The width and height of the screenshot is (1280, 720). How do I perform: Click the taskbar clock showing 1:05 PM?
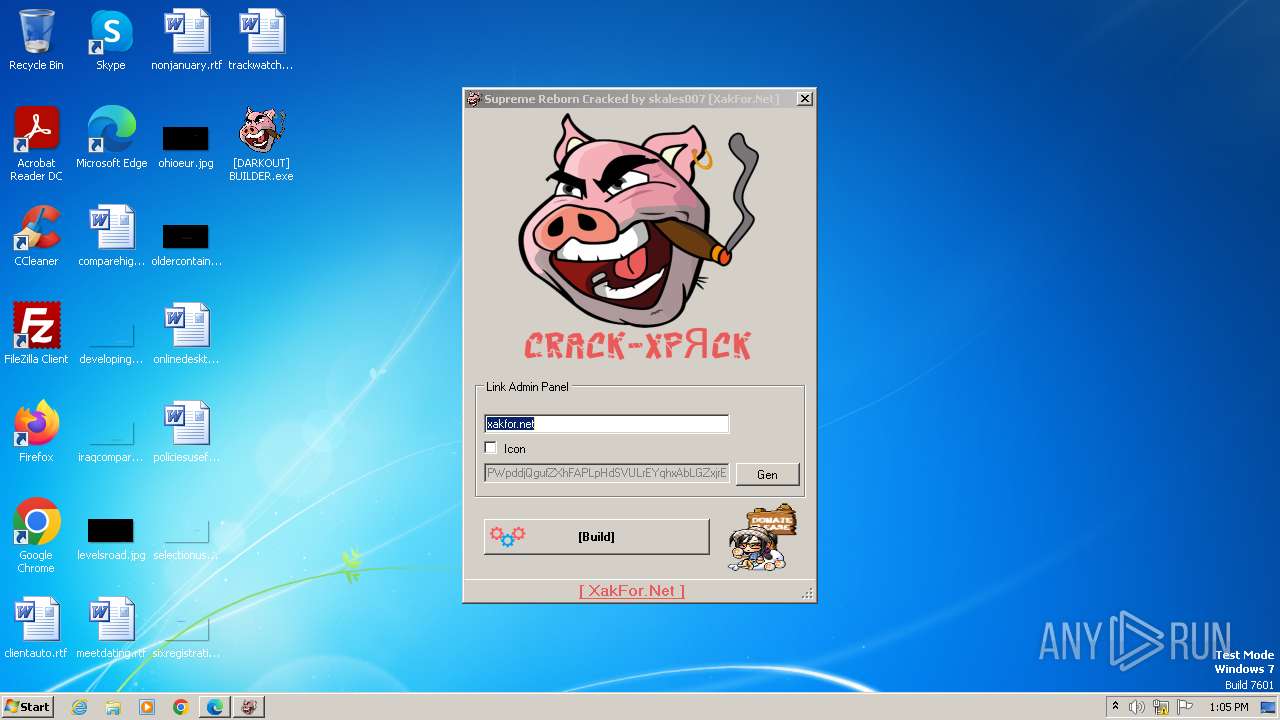(1228, 707)
